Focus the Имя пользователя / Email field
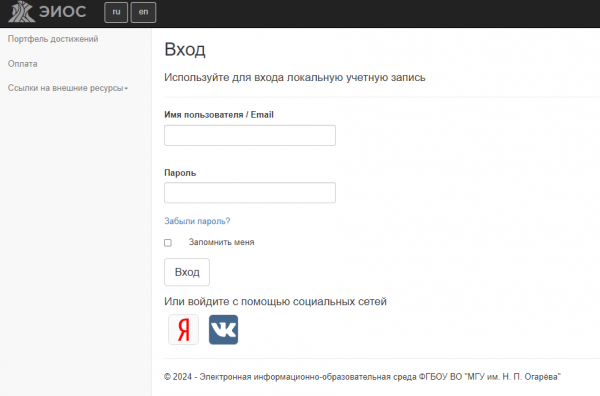 click(250, 135)
